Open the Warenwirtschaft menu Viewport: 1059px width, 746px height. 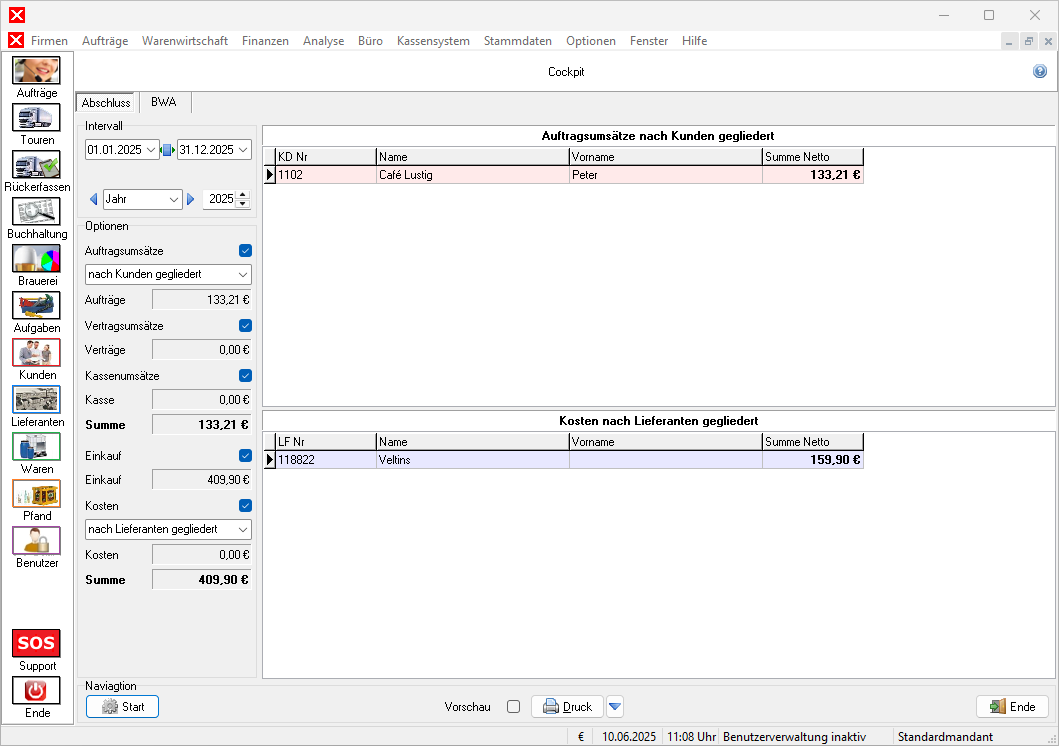pos(185,41)
